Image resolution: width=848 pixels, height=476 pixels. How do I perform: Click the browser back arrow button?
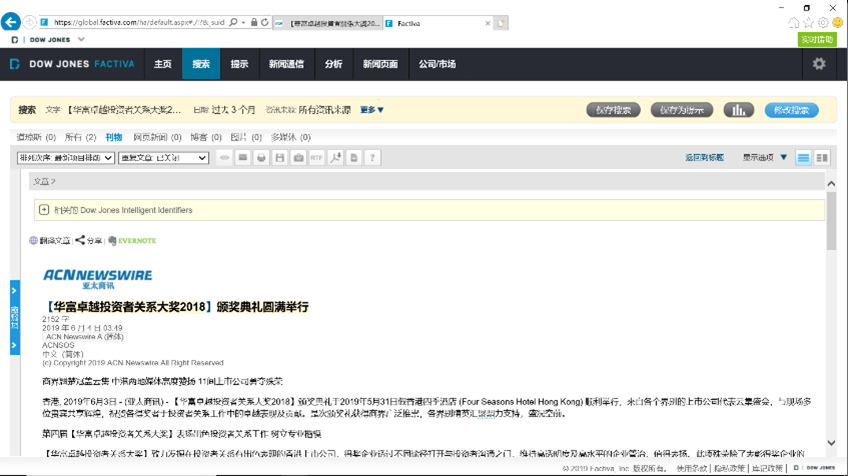(x=11, y=22)
